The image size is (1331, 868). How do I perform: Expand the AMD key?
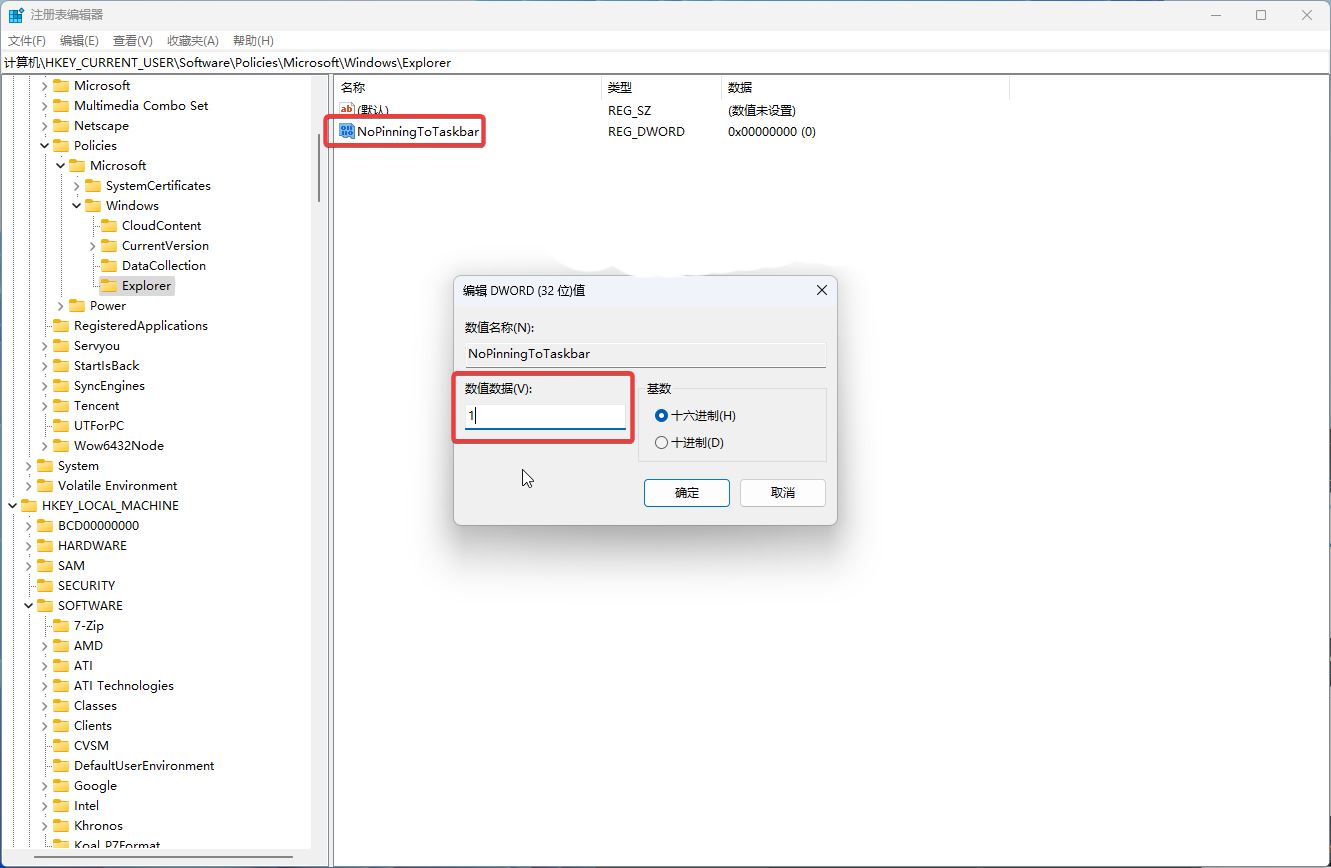click(45, 645)
